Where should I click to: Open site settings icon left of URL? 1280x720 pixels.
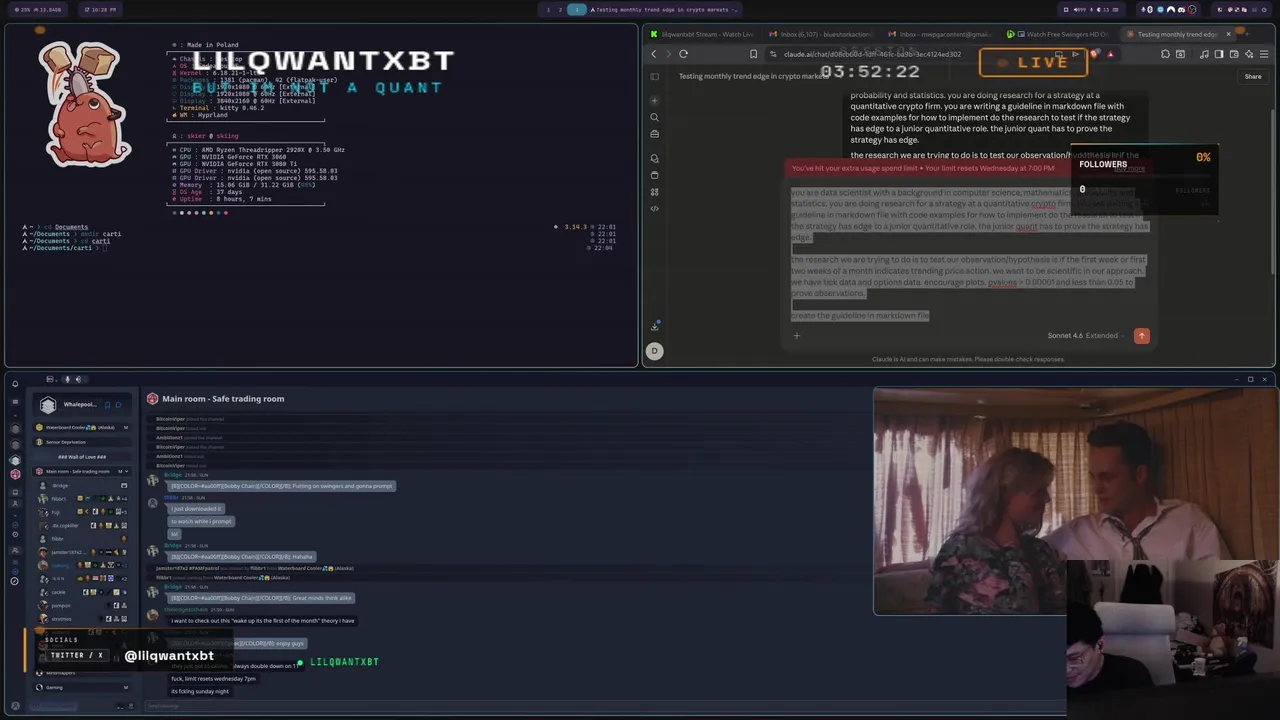pyautogui.click(x=773, y=54)
